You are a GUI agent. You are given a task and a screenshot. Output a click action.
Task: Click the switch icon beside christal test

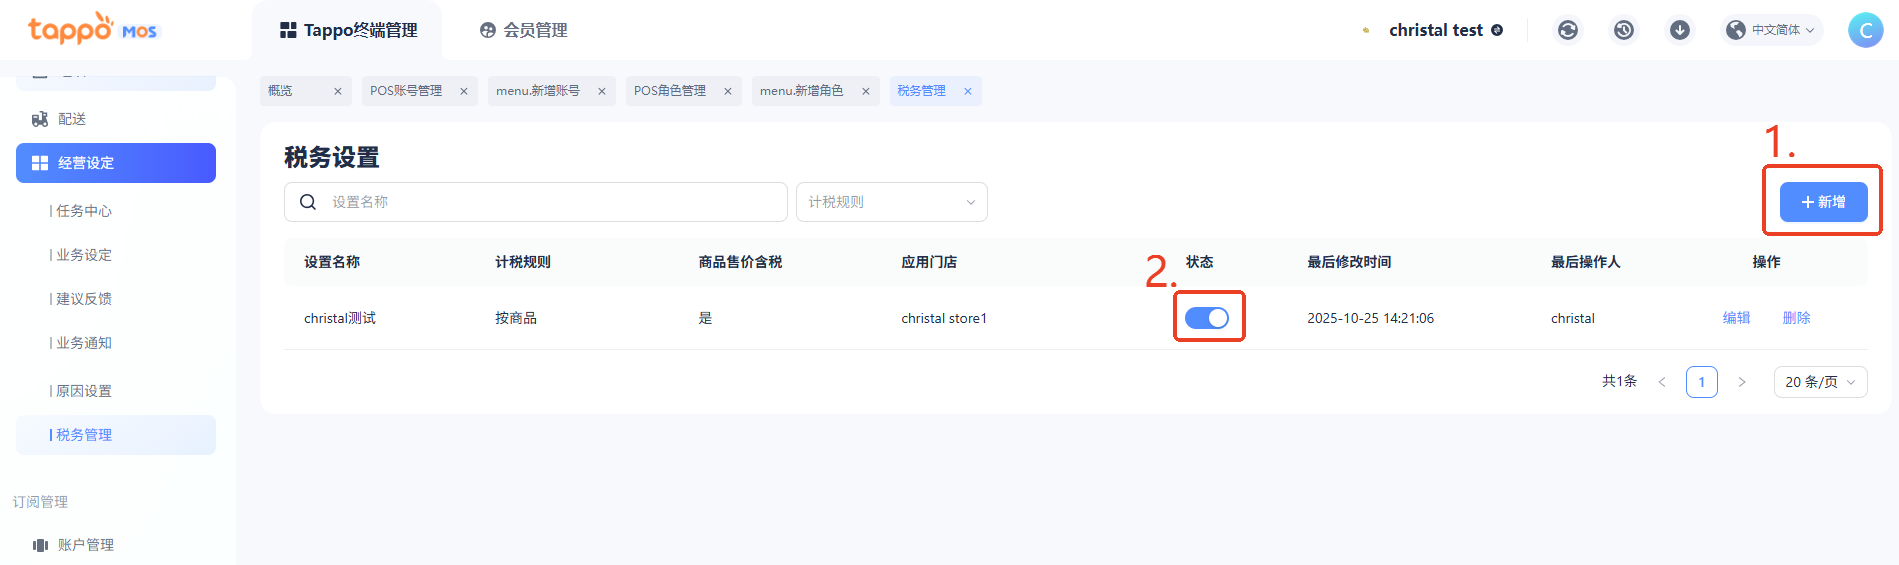1497,30
